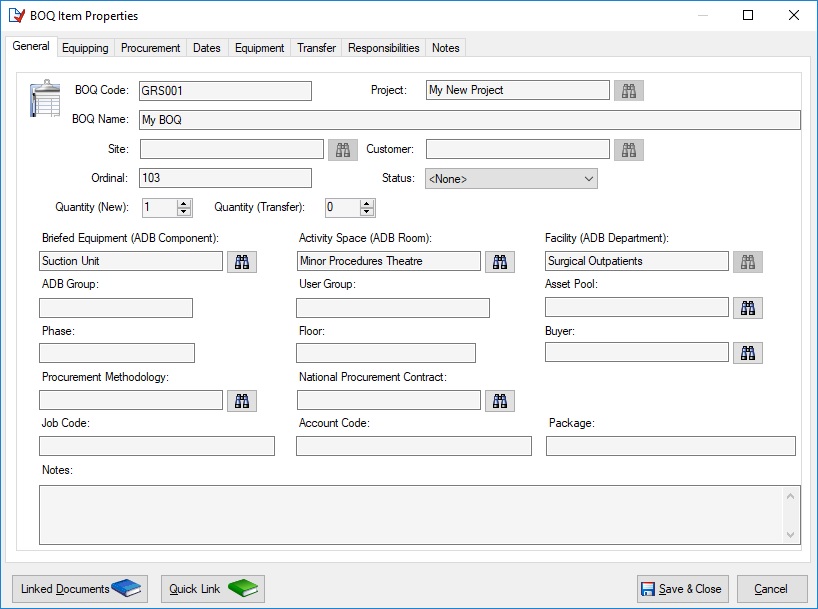This screenshot has height=609, width=818.
Task: Click National Procurement Contract binoculars
Action: (500, 401)
